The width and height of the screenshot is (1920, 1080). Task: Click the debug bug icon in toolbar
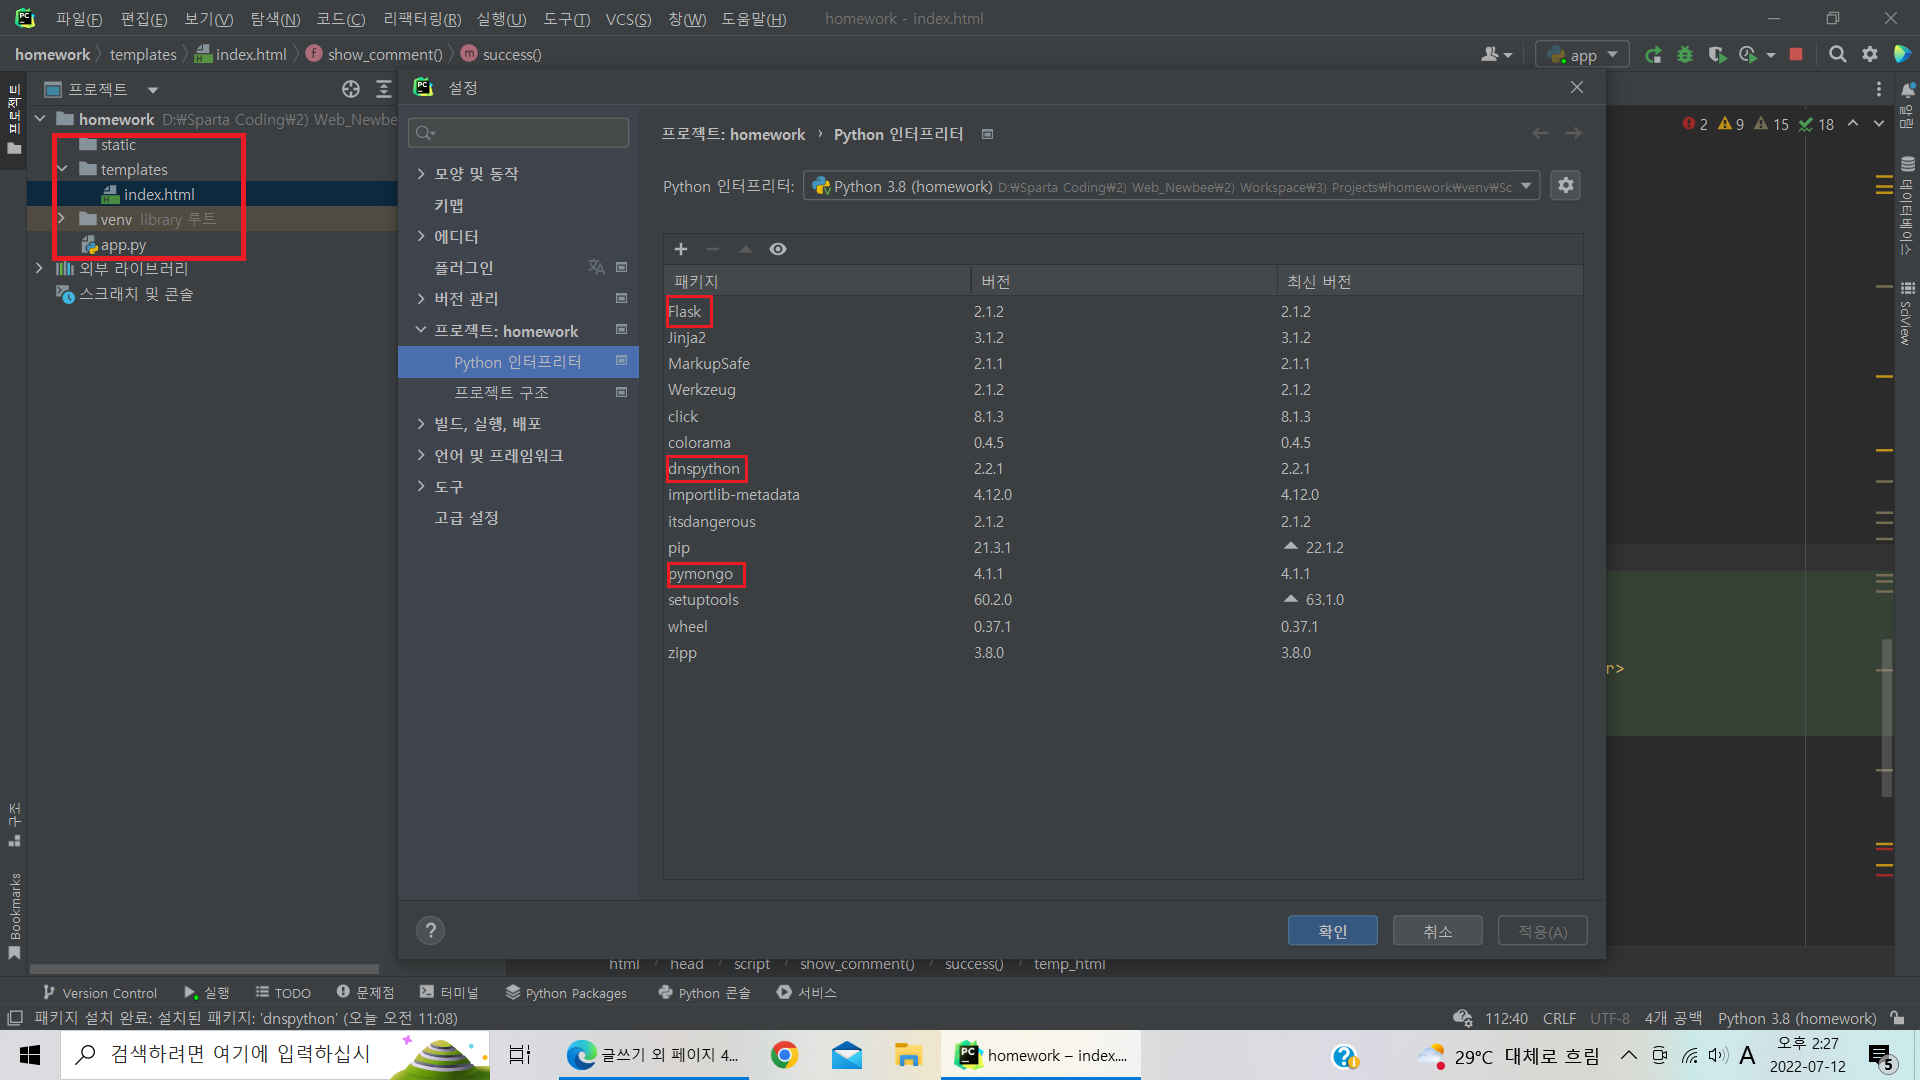click(x=1685, y=55)
